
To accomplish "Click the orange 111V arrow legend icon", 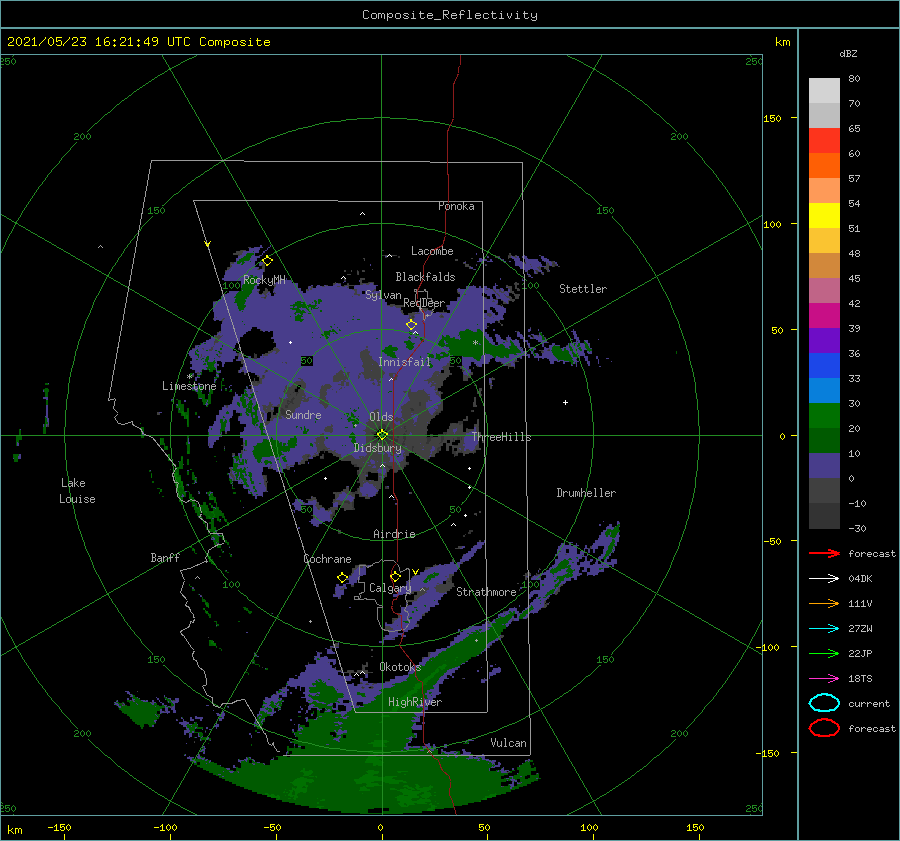I will tap(824, 603).
